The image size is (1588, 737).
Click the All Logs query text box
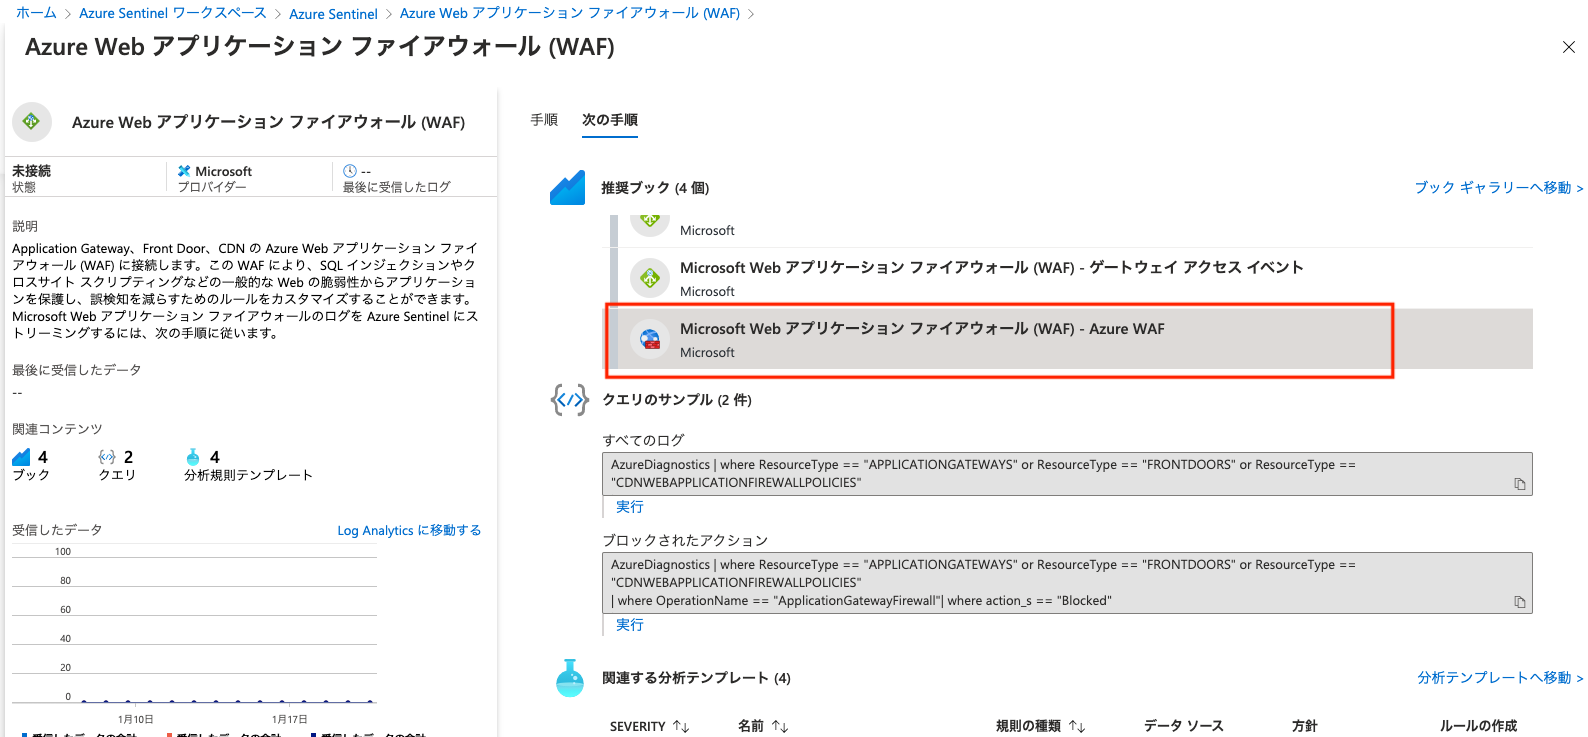pos(1067,474)
